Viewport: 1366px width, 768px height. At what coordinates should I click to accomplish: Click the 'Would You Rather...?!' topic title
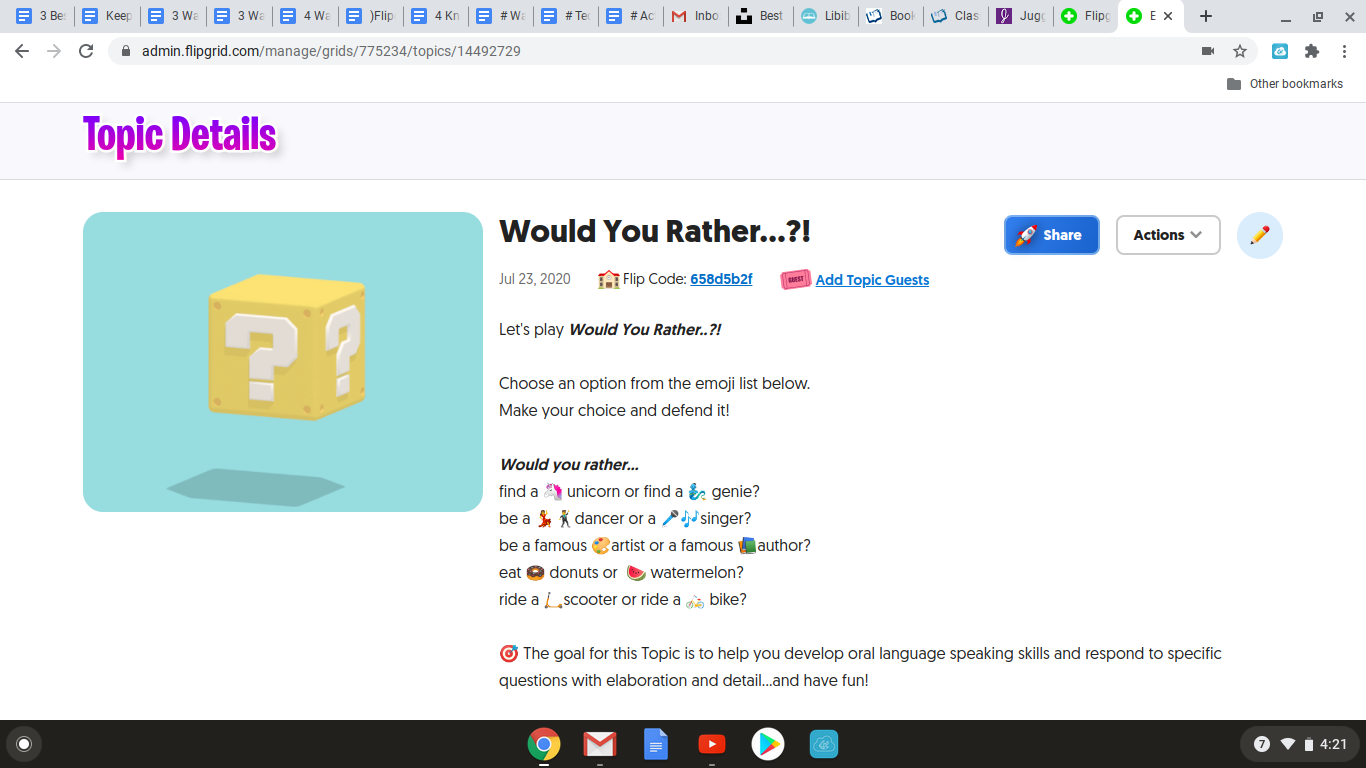(655, 231)
